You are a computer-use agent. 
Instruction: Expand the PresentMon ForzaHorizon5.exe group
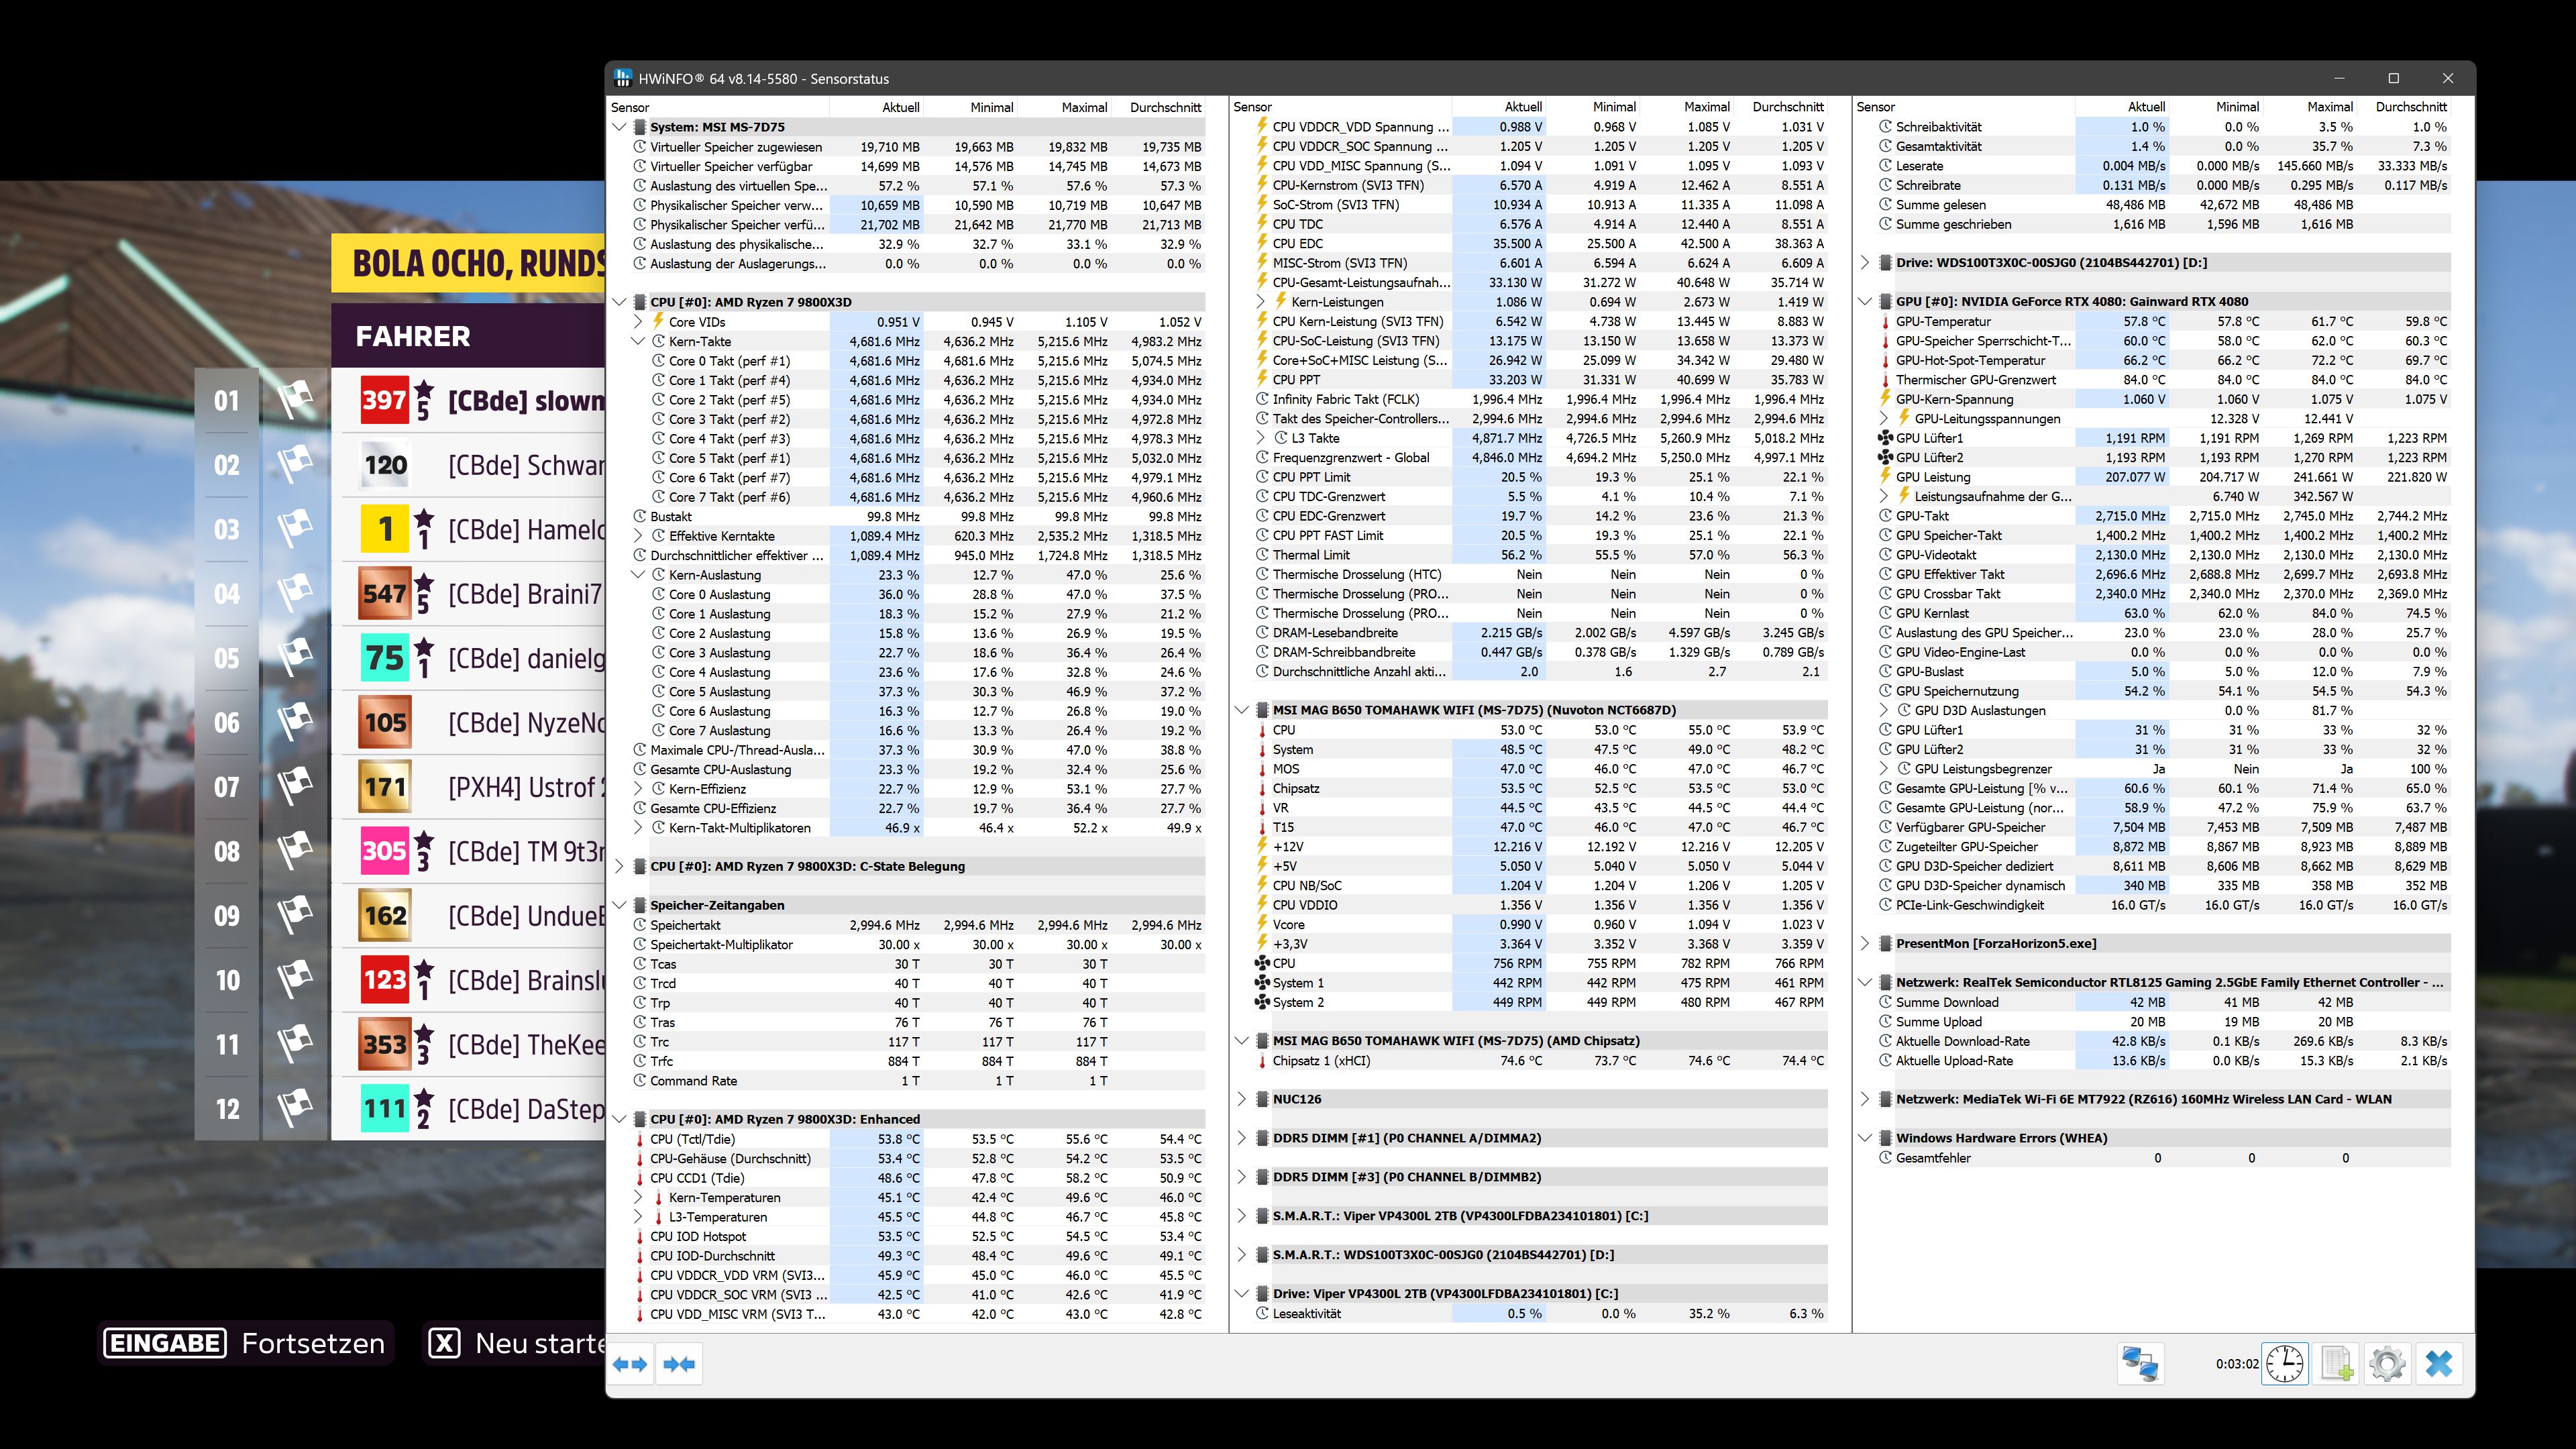click(1864, 943)
